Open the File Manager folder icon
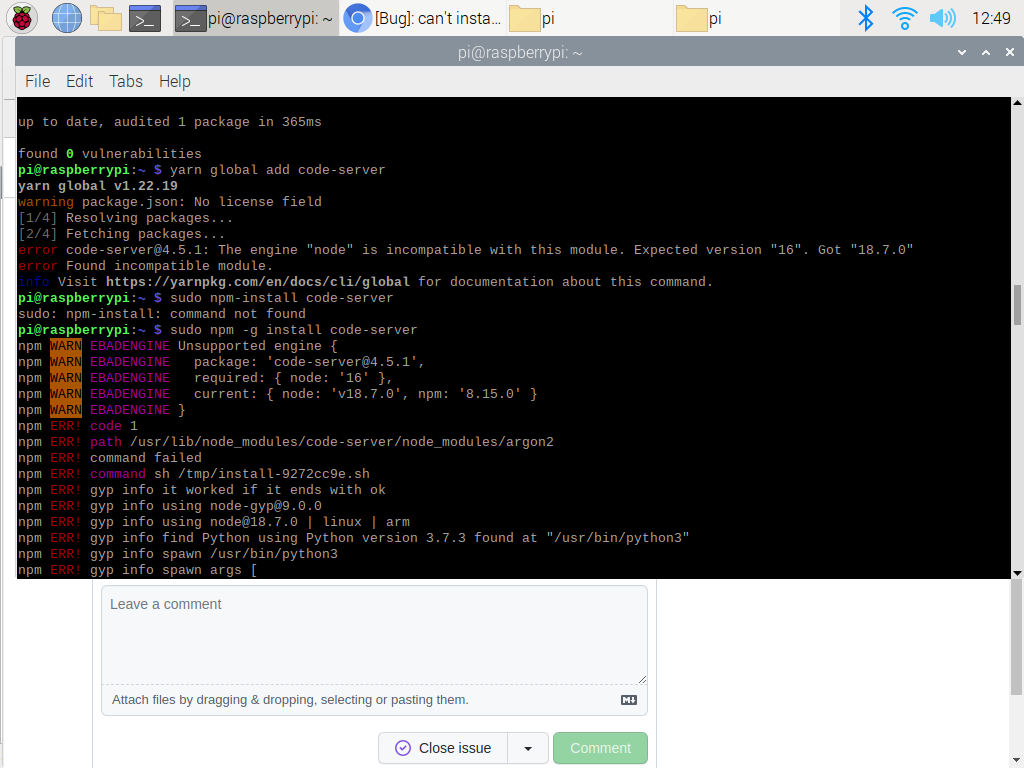The image size is (1024, 768). click(x=106, y=18)
